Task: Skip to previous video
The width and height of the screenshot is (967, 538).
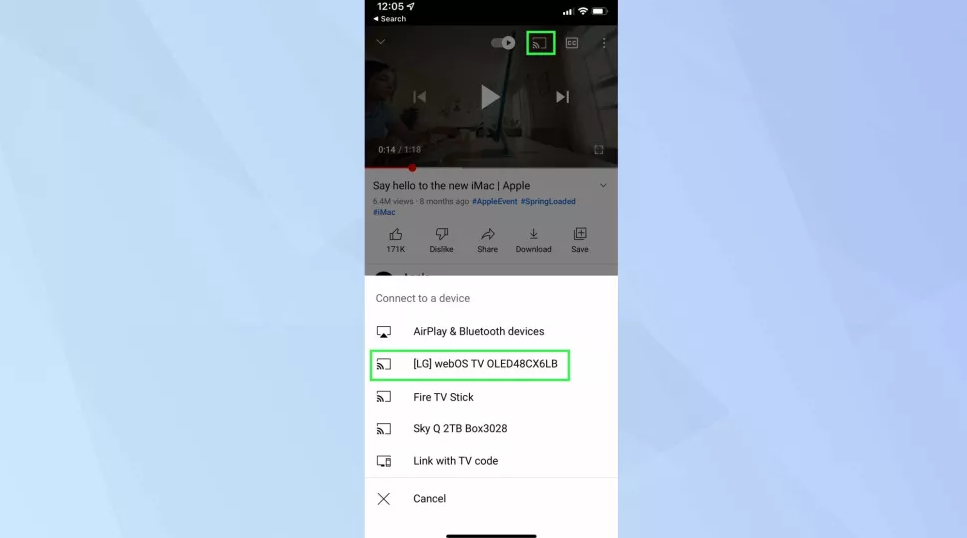Action: [419, 97]
